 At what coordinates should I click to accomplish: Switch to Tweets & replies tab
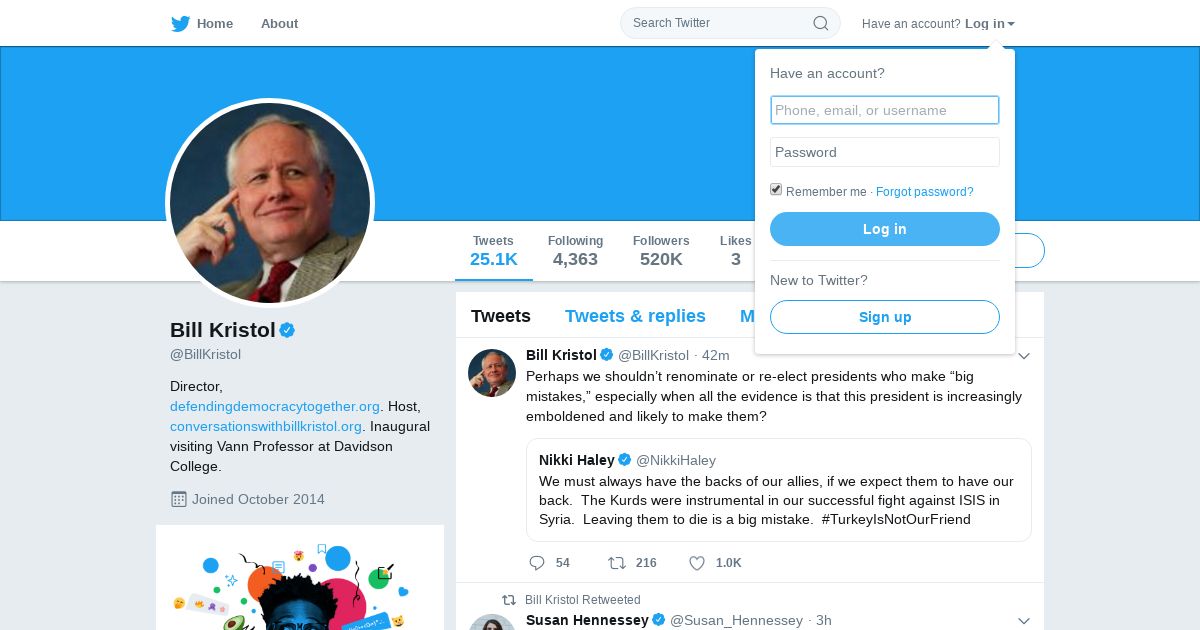[635, 316]
